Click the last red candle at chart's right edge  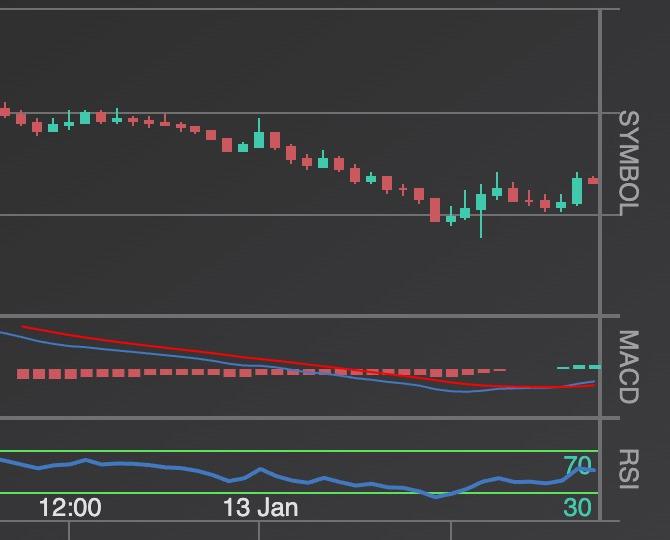click(593, 181)
